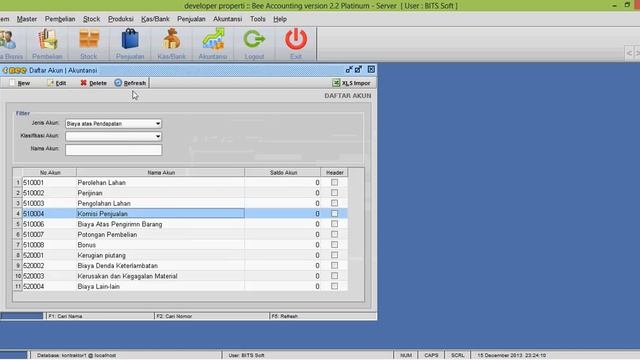Screen dimensions: 640x360
Task: Open the Akuntansi menu
Action: point(227,19)
